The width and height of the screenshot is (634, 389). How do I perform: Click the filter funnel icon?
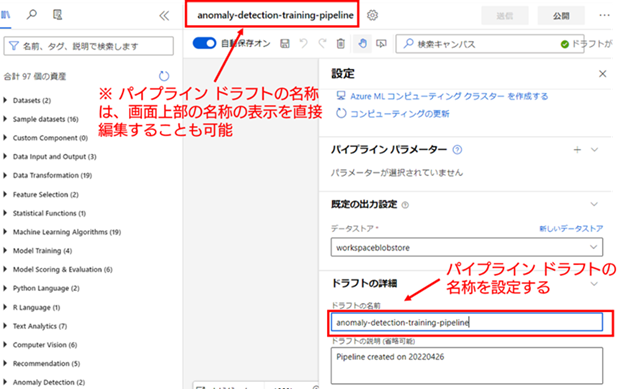pos(14,46)
